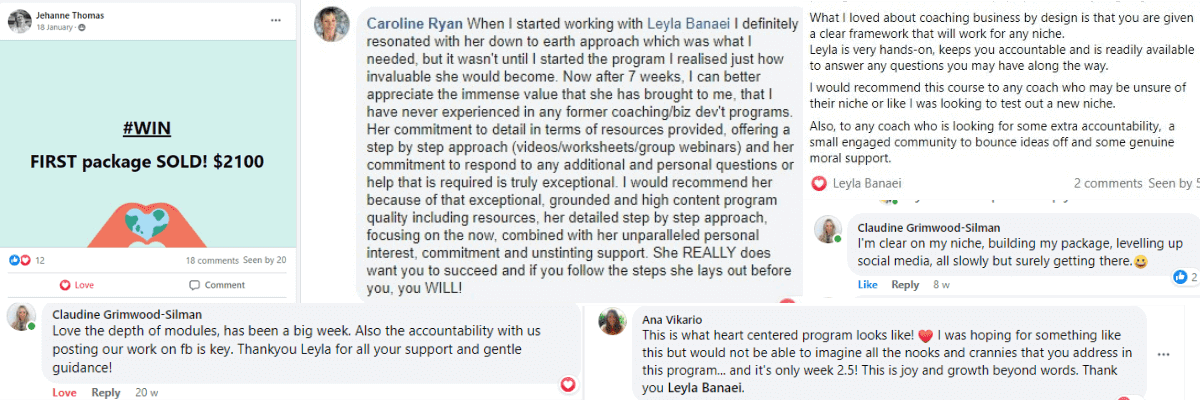View the like count on Claudine's niche comment
Image resolution: width=1200 pixels, height=400 pixels.
1183,276
